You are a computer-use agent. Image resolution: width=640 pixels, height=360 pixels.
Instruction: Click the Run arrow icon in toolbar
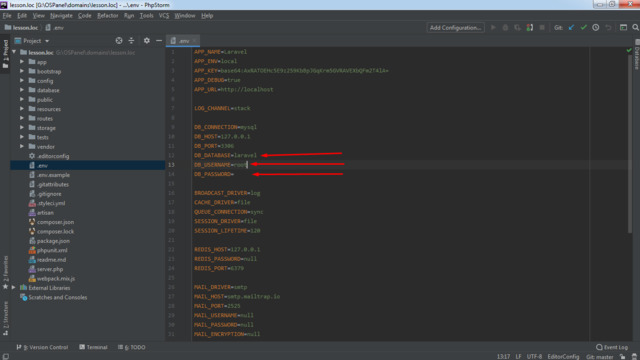pyautogui.click(x=493, y=28)
